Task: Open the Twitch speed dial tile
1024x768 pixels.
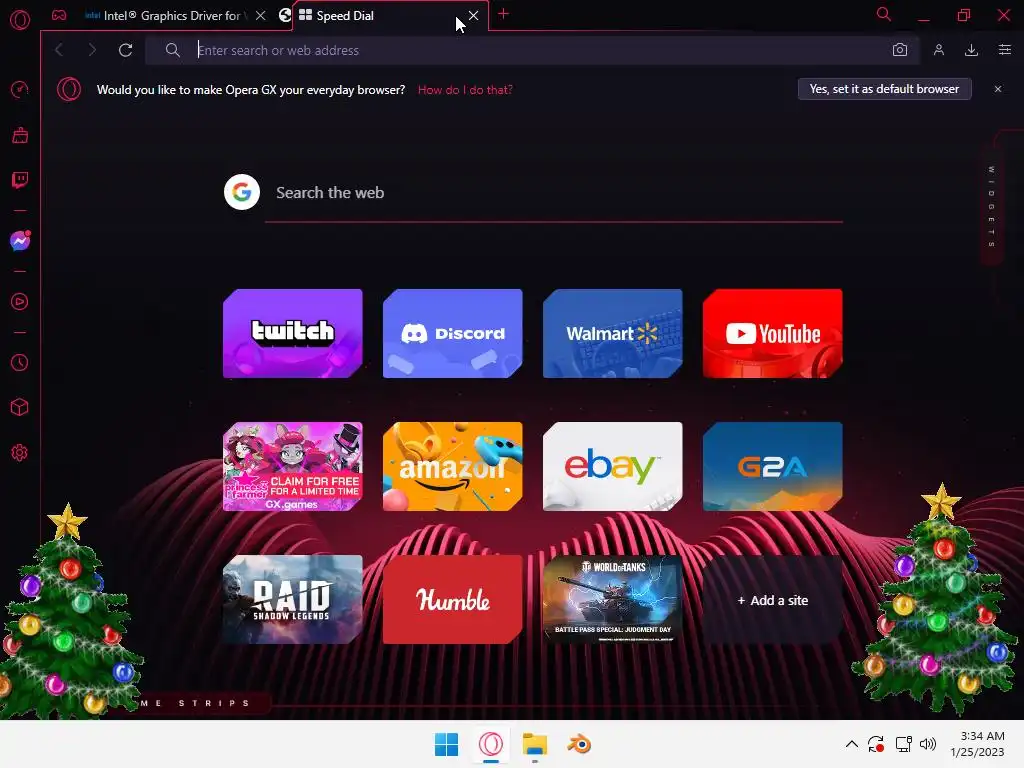Action: (293, 333)
